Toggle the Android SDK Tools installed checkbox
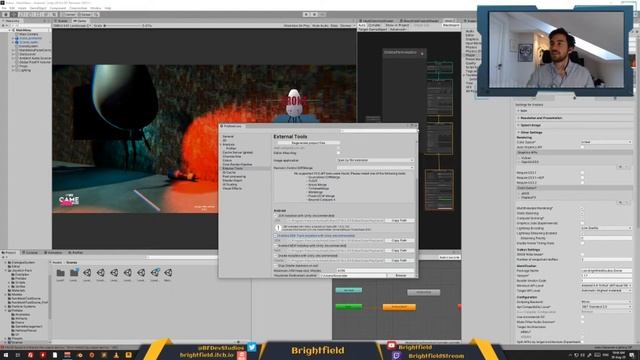 pos(276,236)
